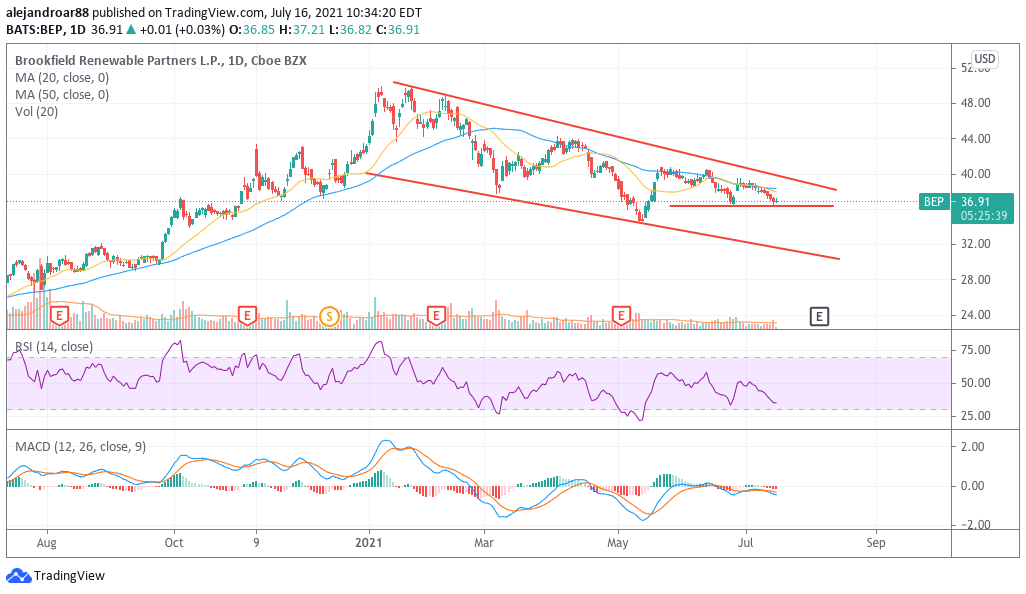
Task: Click the earnings E marker near November 9
Action: pos(246,317)
